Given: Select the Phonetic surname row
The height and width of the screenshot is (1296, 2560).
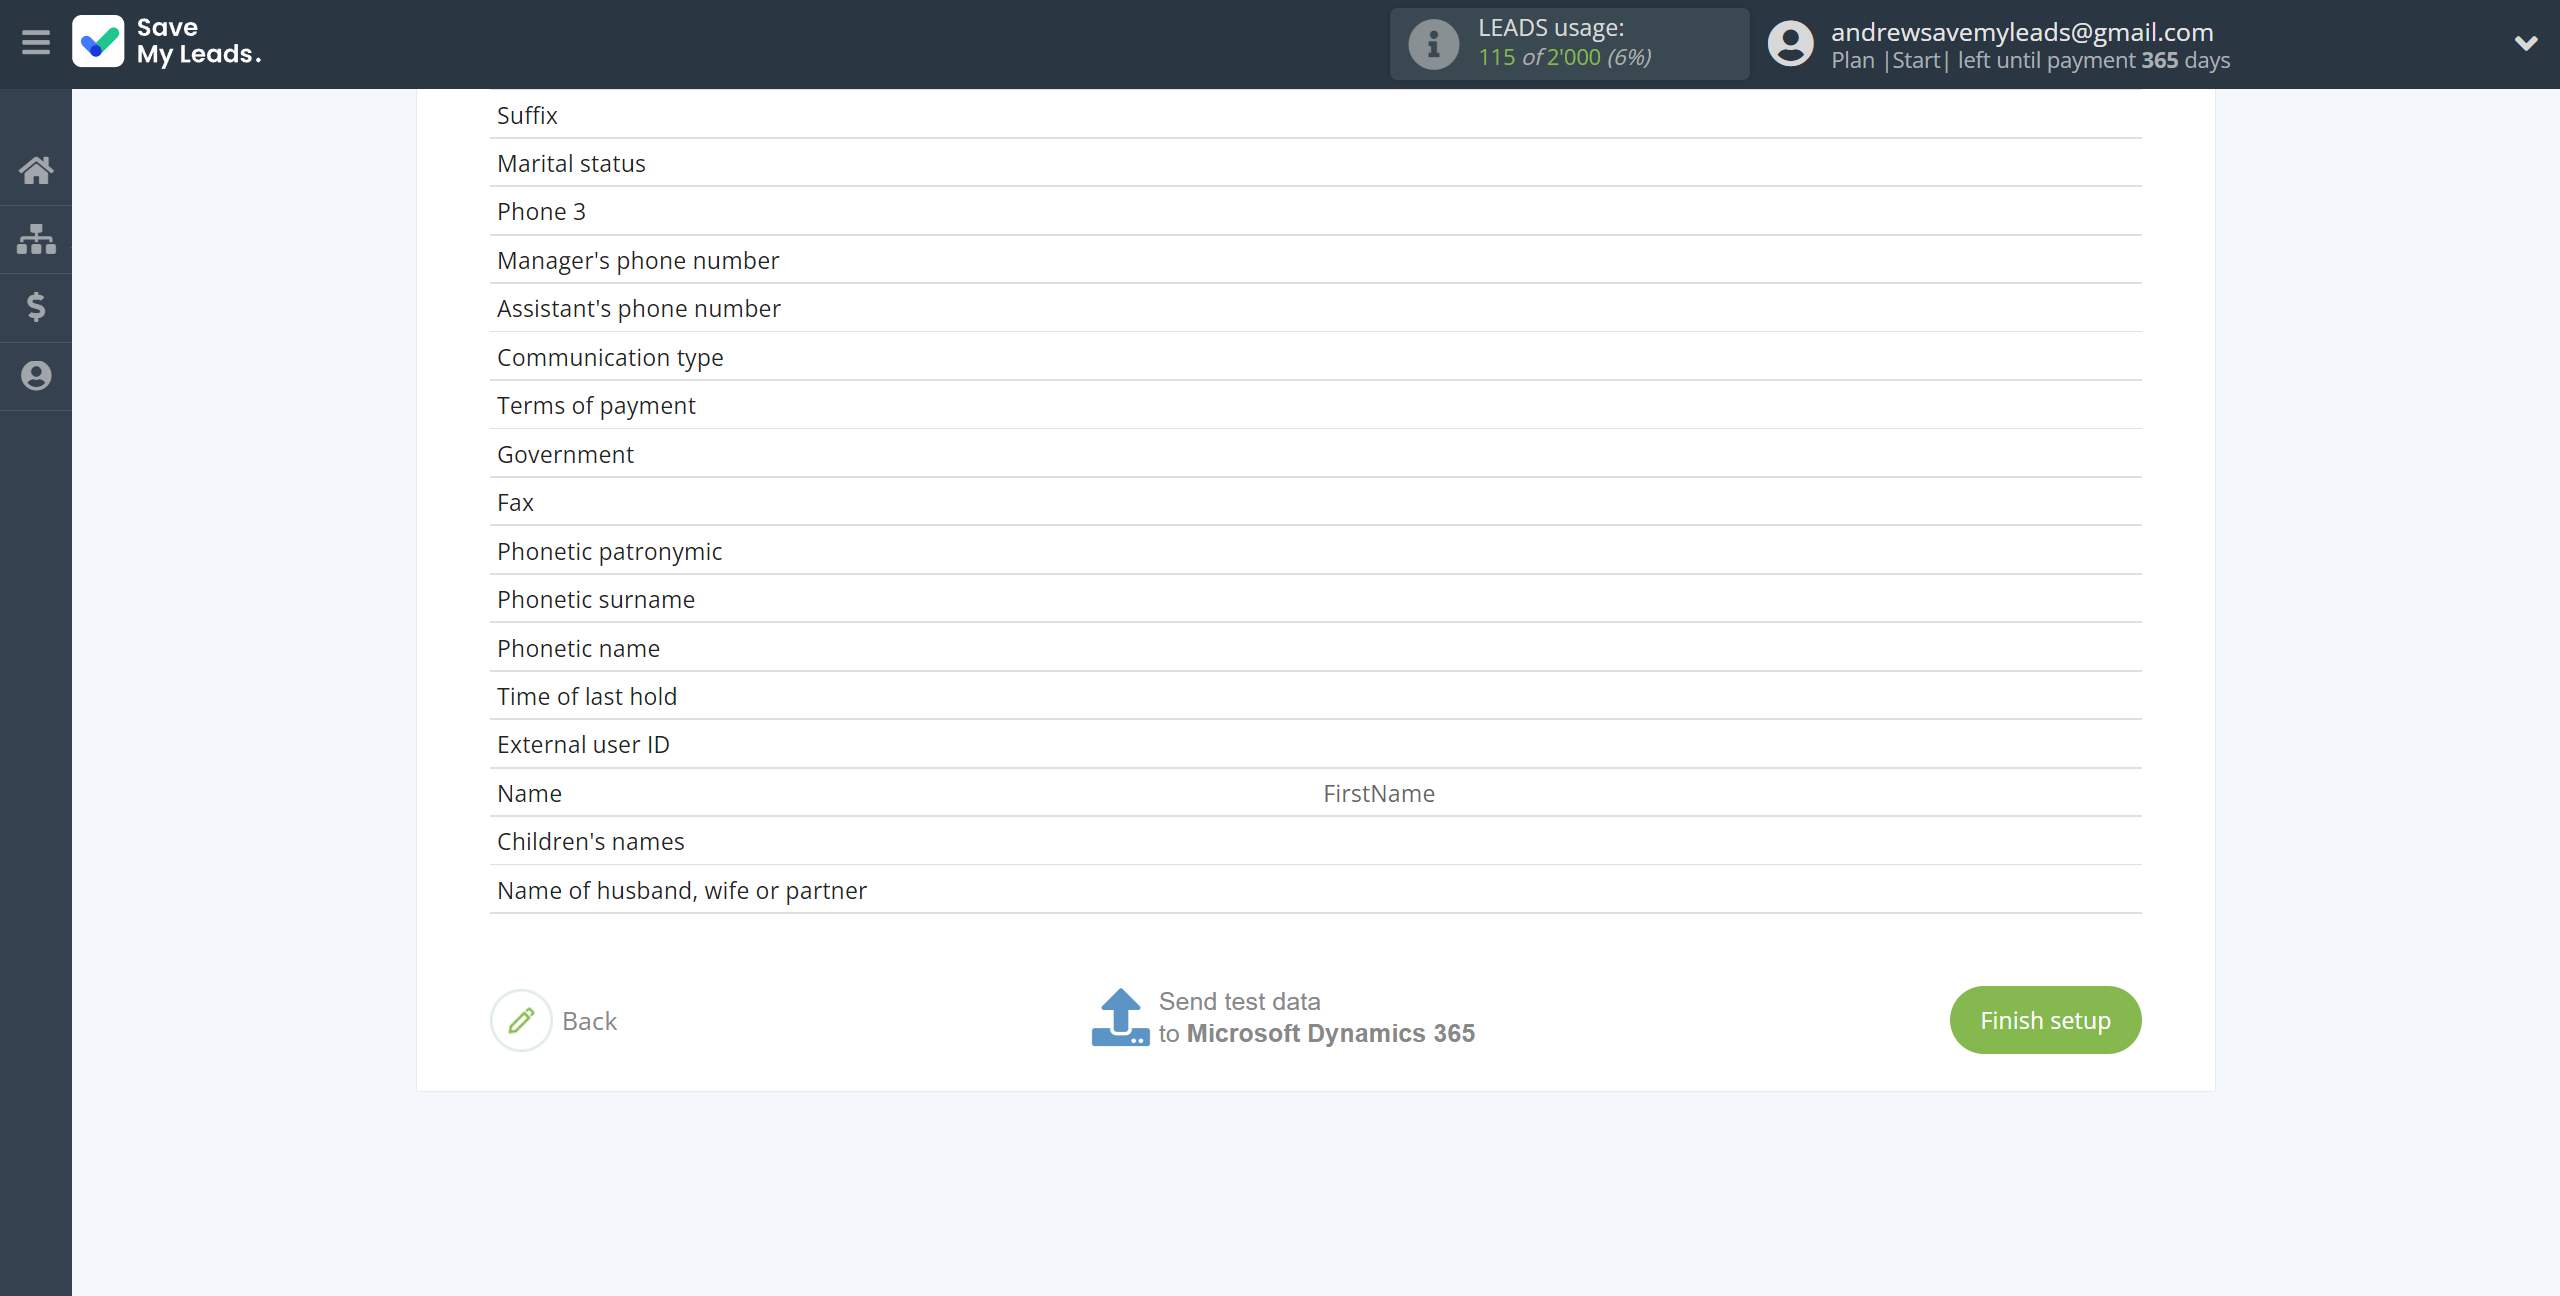Looking at the screenshot, I should (1315, 599).
